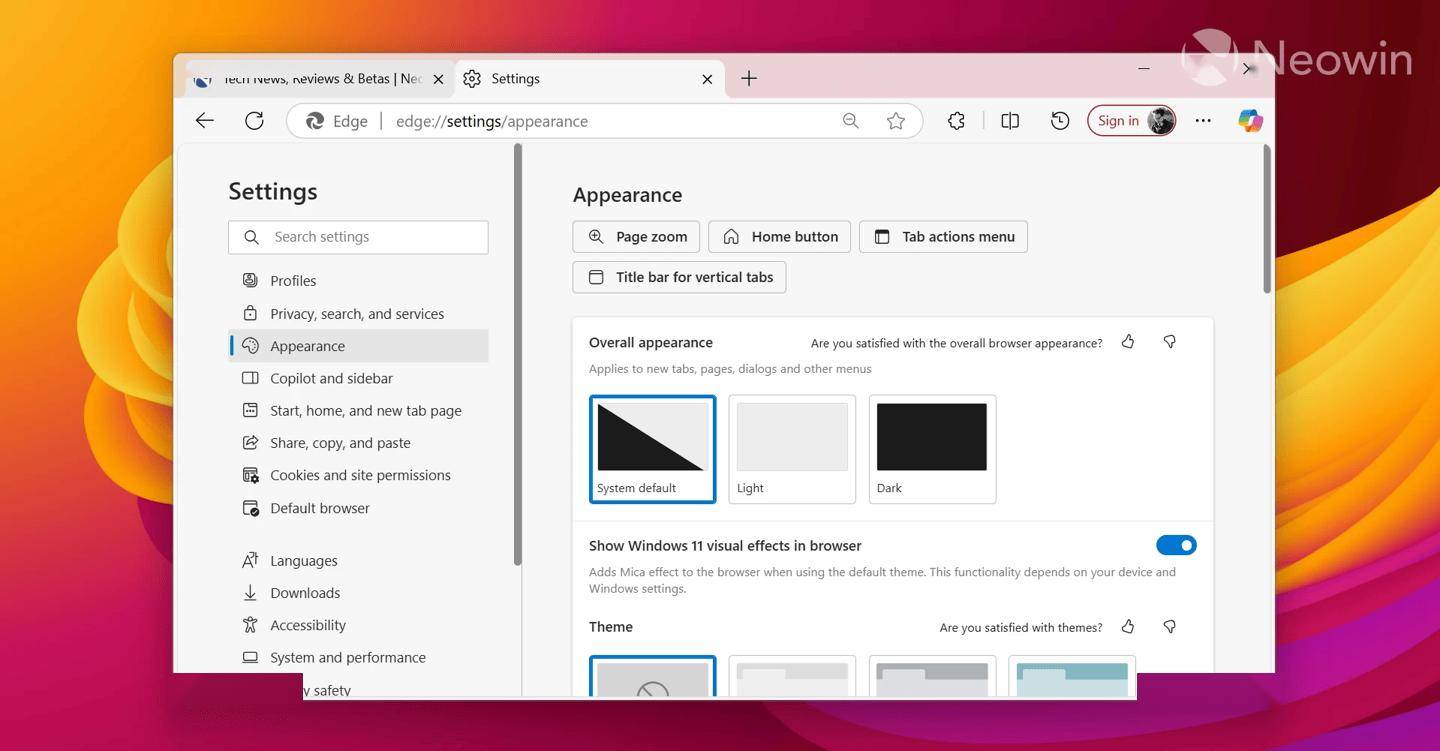The image size is (1440, 751).
Task: Click the Sign in profile button
Action: [1131, 121]
